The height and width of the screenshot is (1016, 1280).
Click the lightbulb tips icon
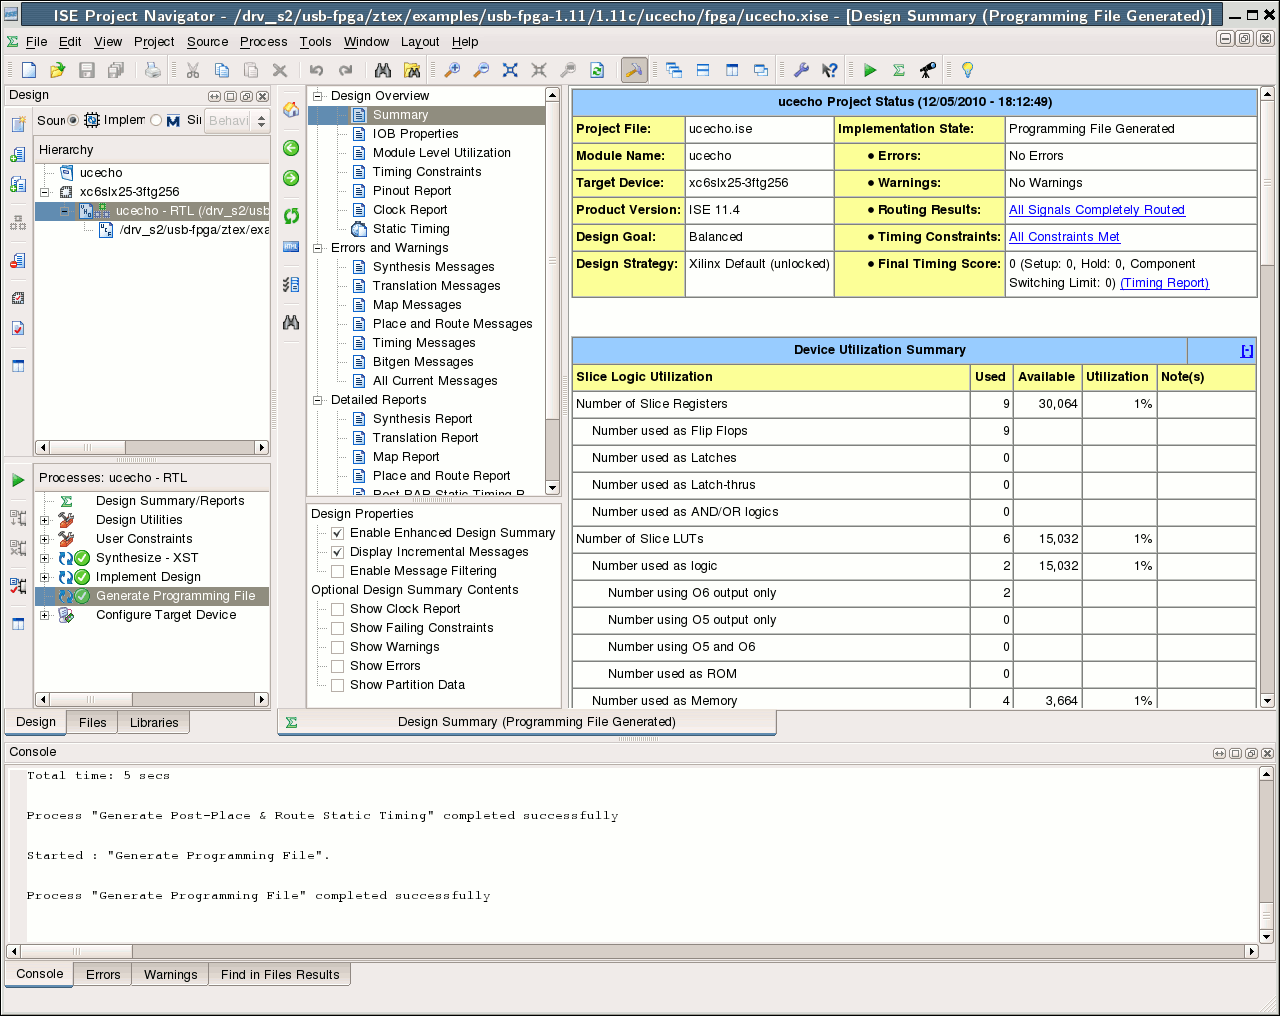(x=967, y=70)
